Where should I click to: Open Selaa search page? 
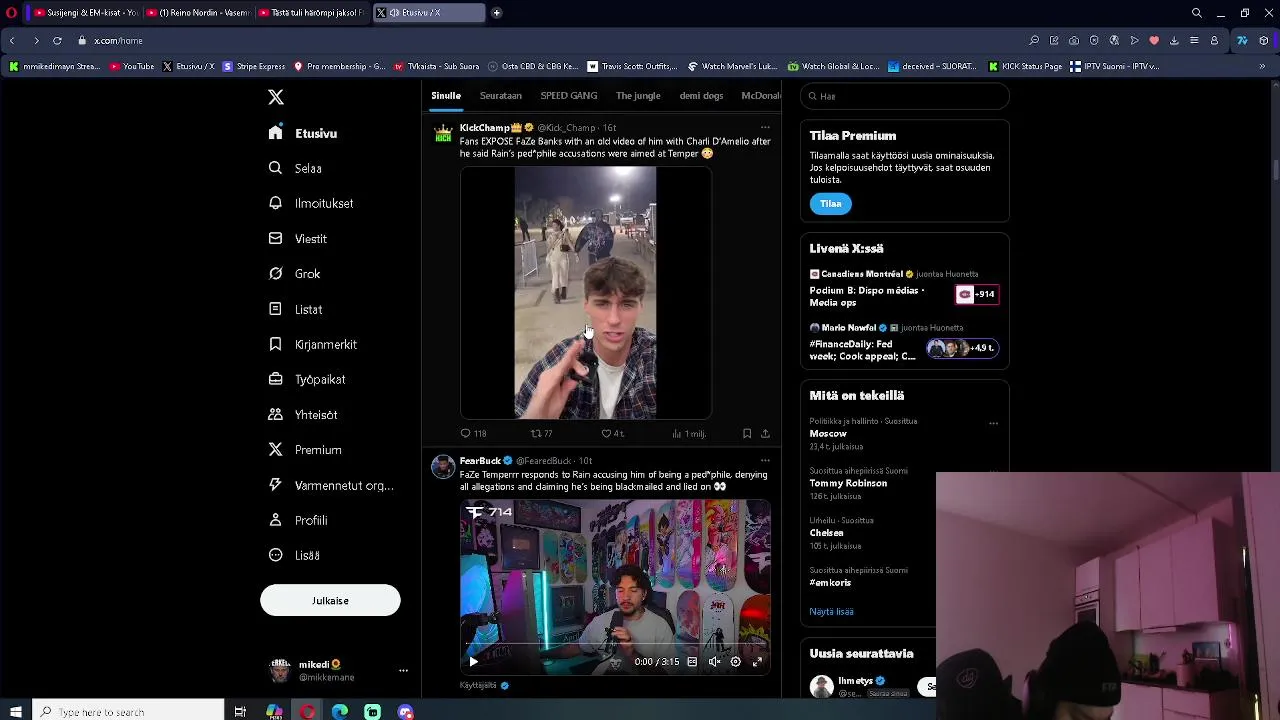tap(296, 168)
